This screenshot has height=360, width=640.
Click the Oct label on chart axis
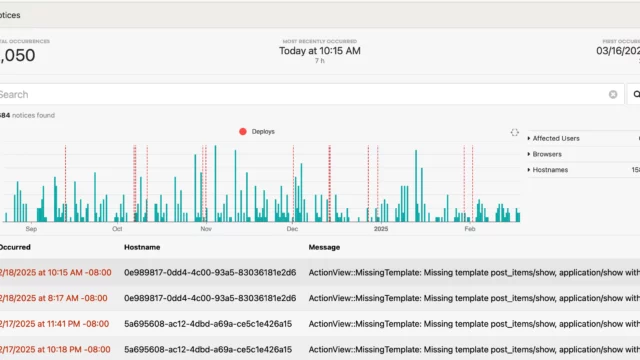click(117, 229)
